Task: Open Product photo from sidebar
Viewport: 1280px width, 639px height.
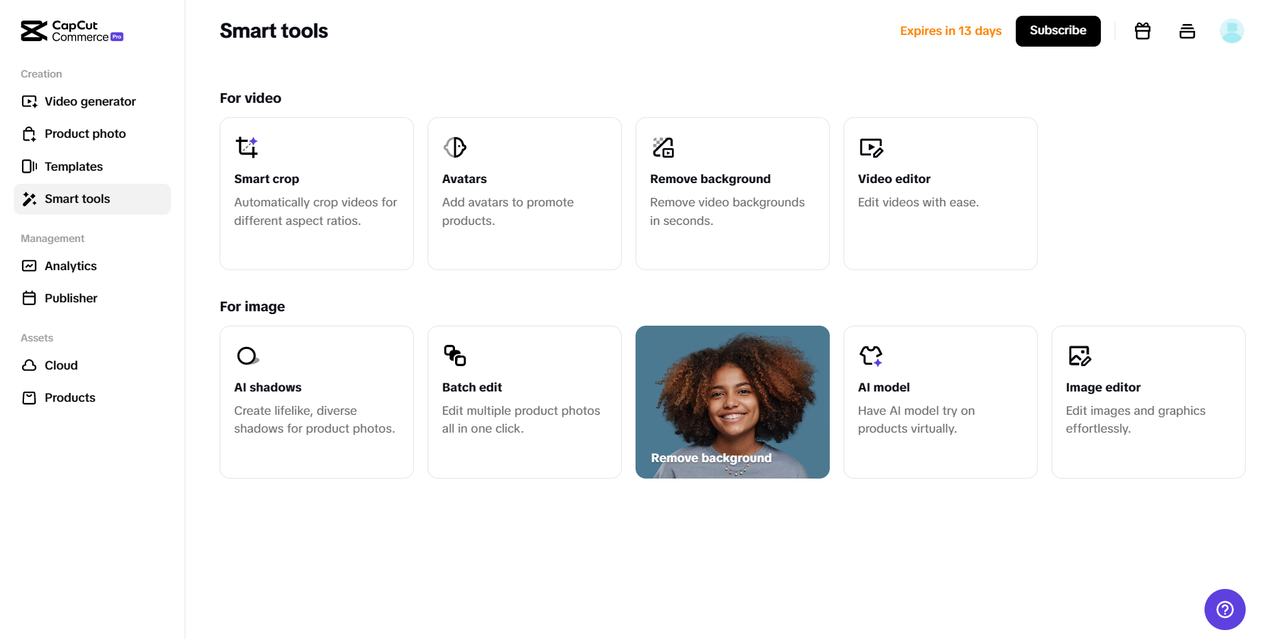Action: click(85, 134)
